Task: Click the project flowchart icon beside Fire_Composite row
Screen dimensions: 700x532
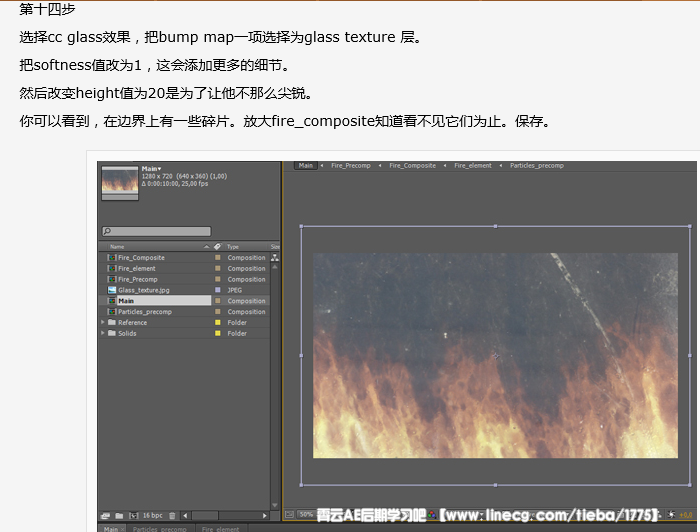Action: click(275, 258)
